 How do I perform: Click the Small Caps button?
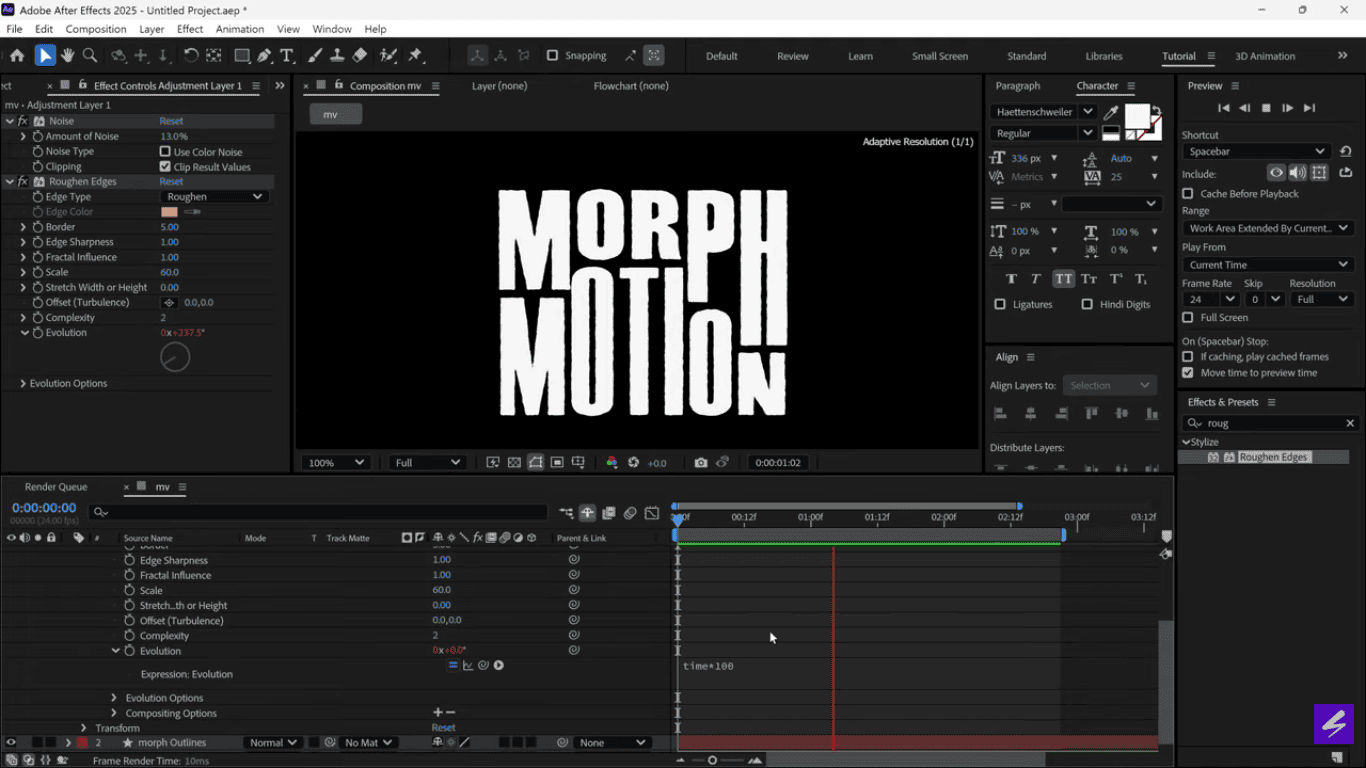(1089, 279)
